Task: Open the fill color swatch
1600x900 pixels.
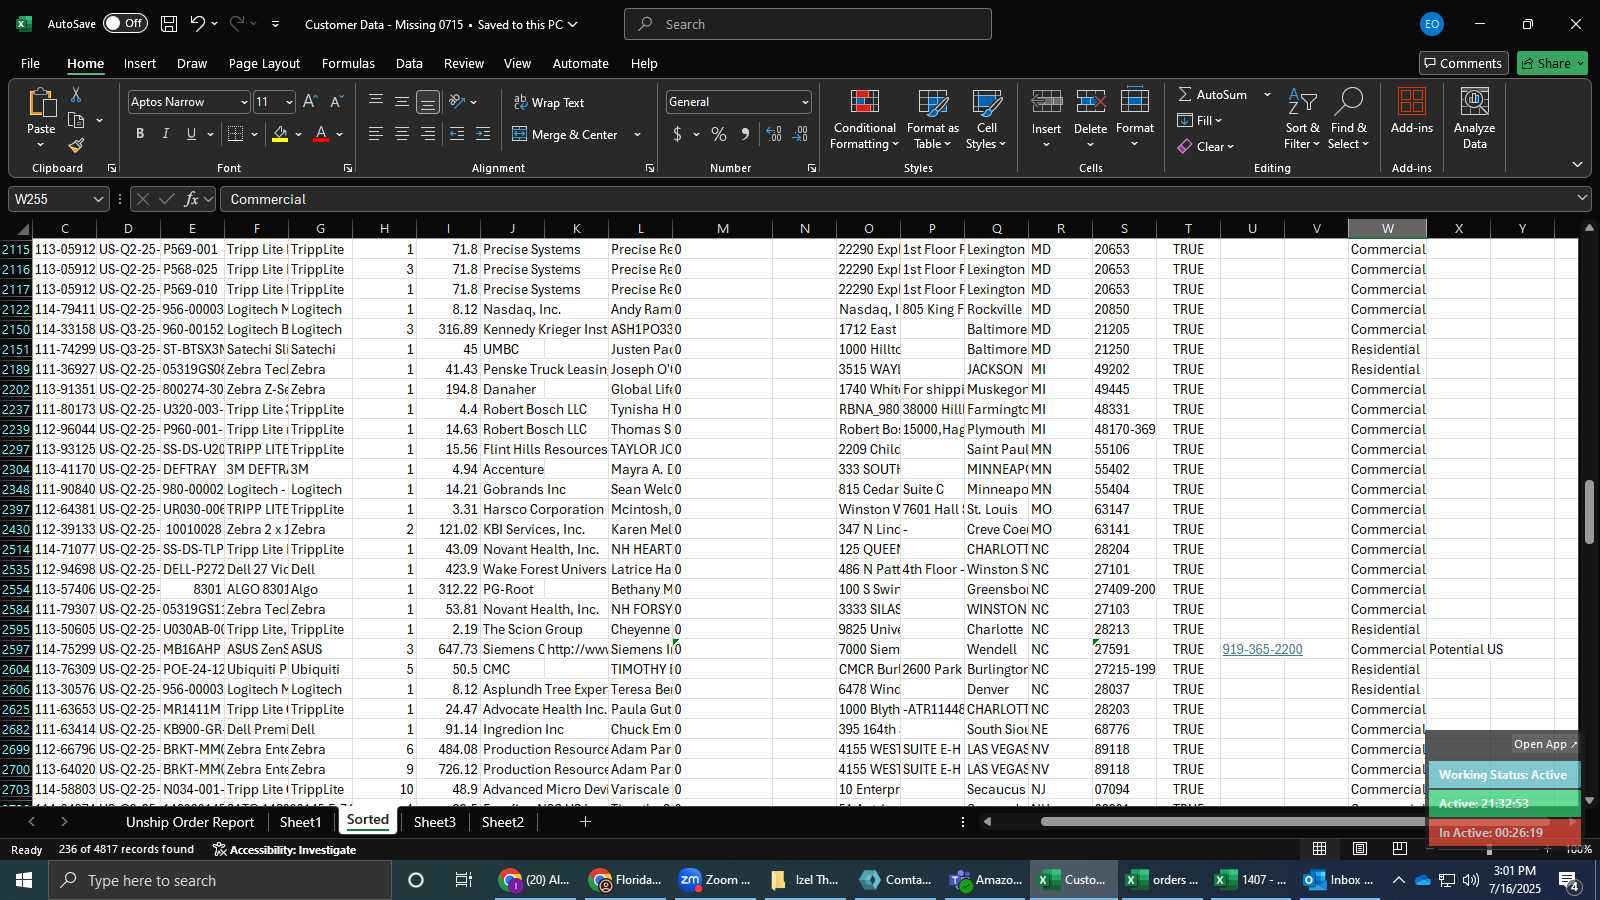Action: pos(280,134)
